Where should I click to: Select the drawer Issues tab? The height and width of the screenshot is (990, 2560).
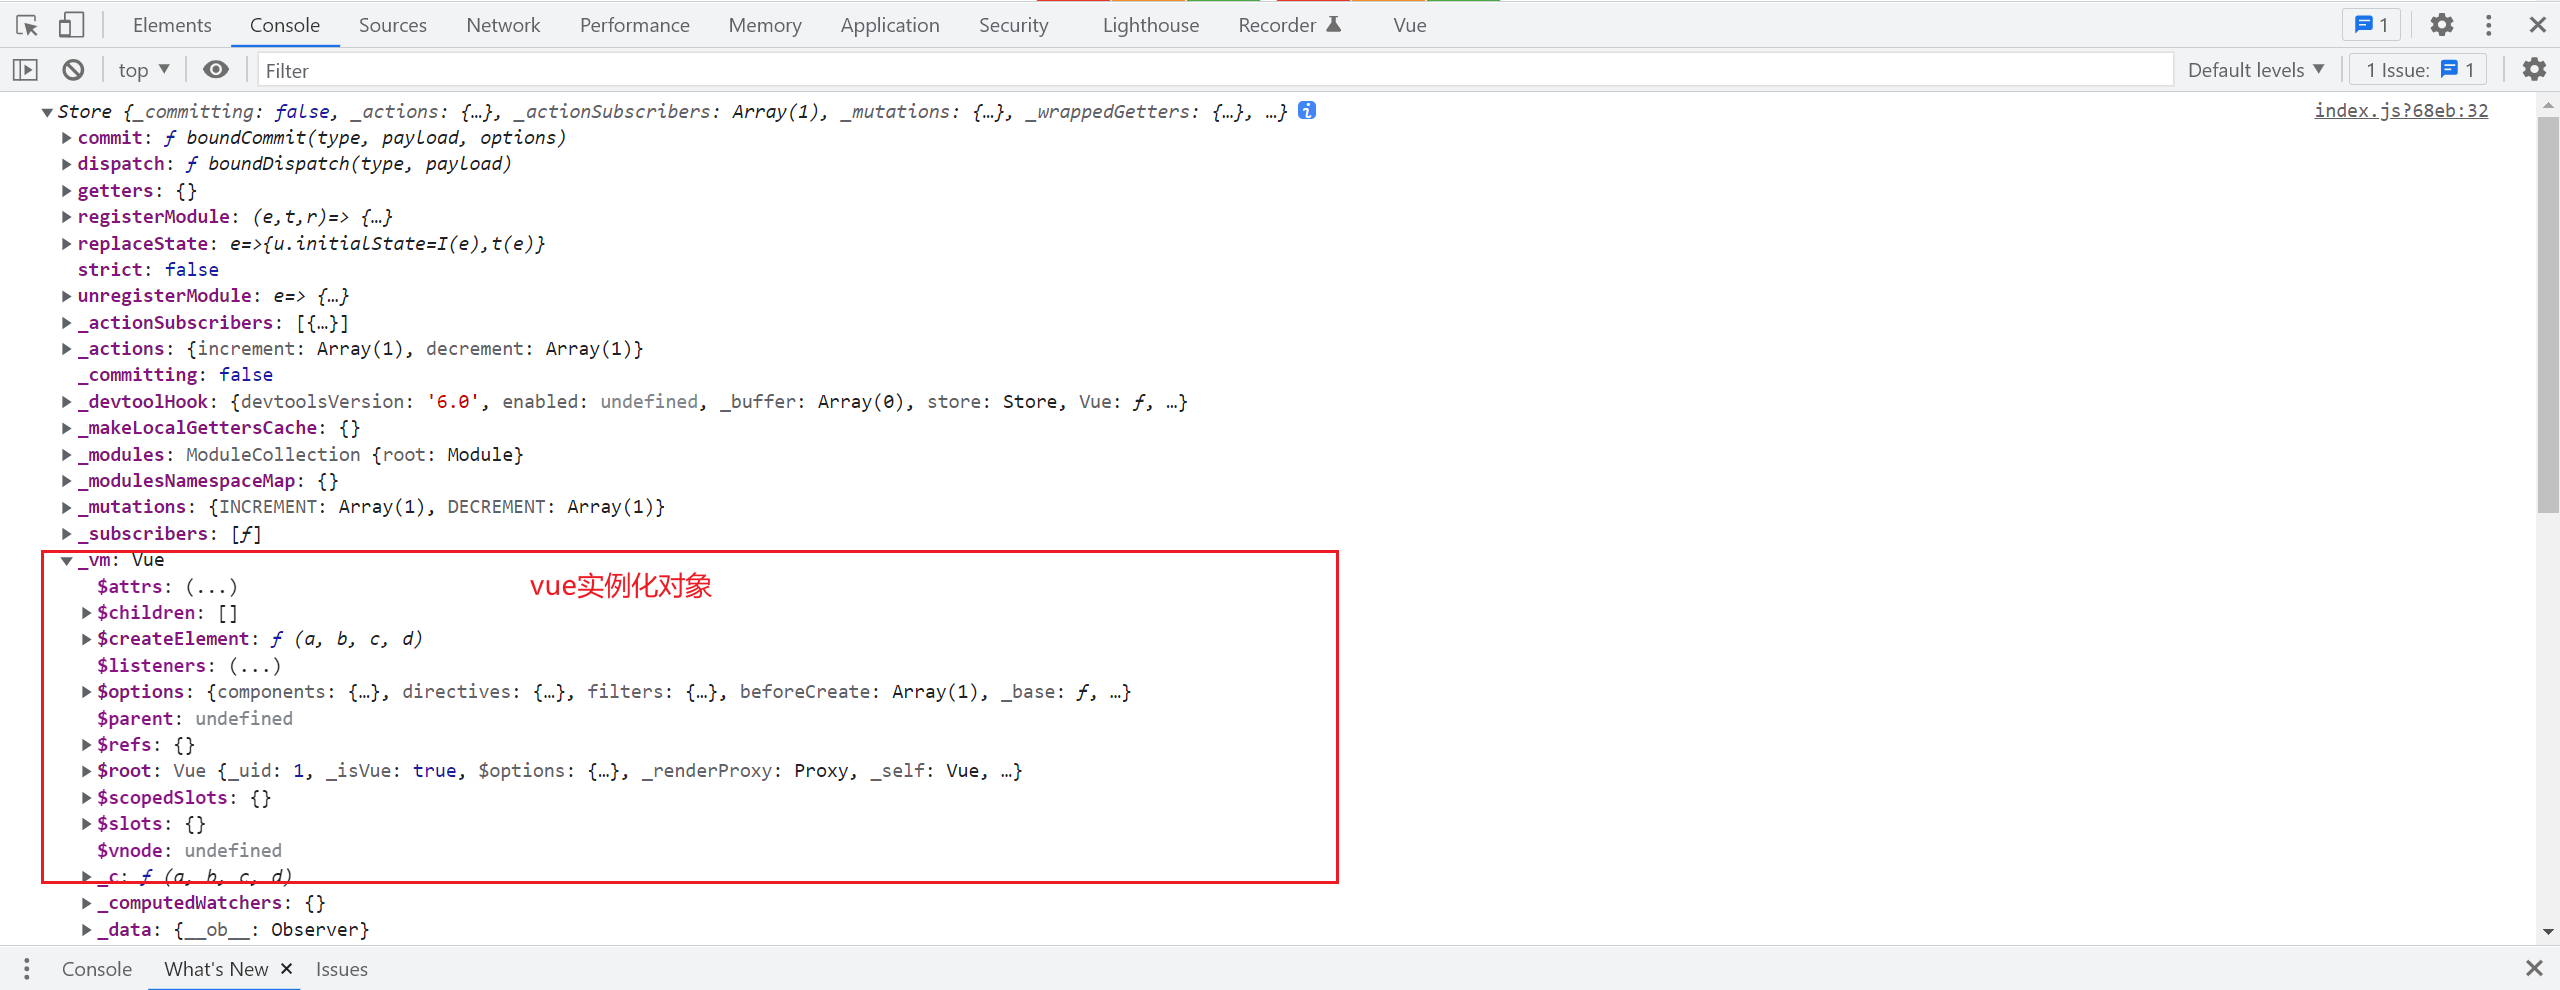[342, 969]
